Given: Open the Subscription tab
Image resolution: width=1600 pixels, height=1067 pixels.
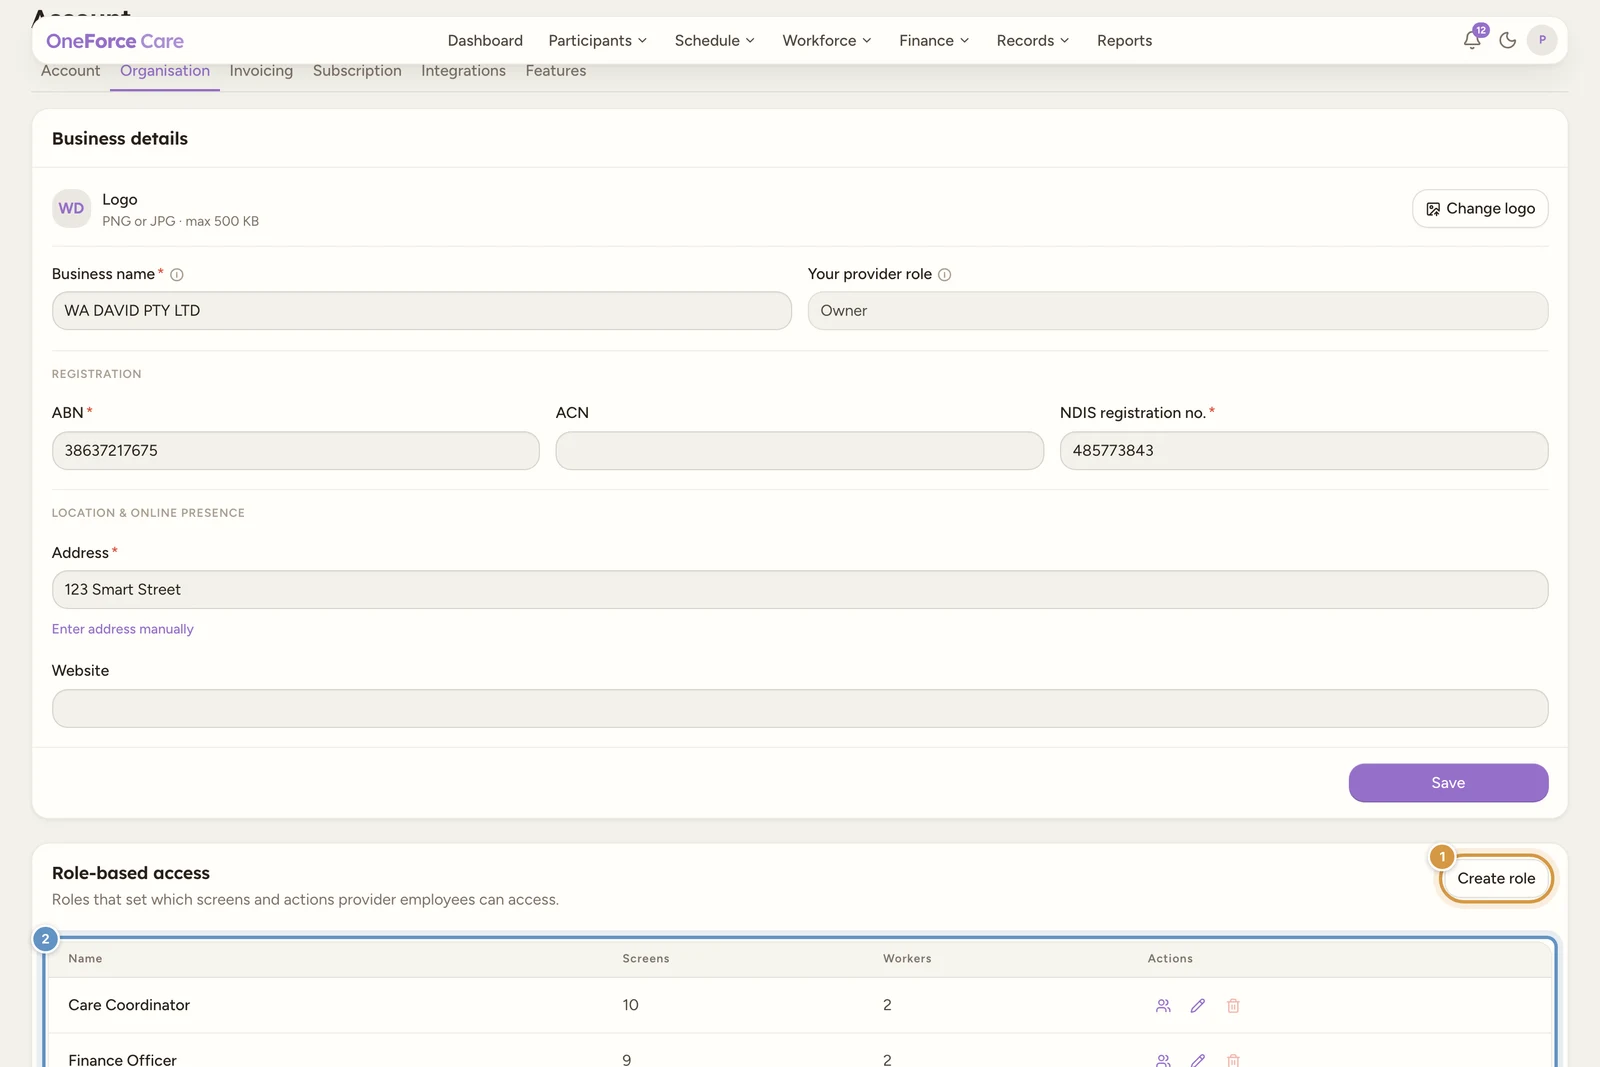Looking at the screenshot, I should point(357,71).
